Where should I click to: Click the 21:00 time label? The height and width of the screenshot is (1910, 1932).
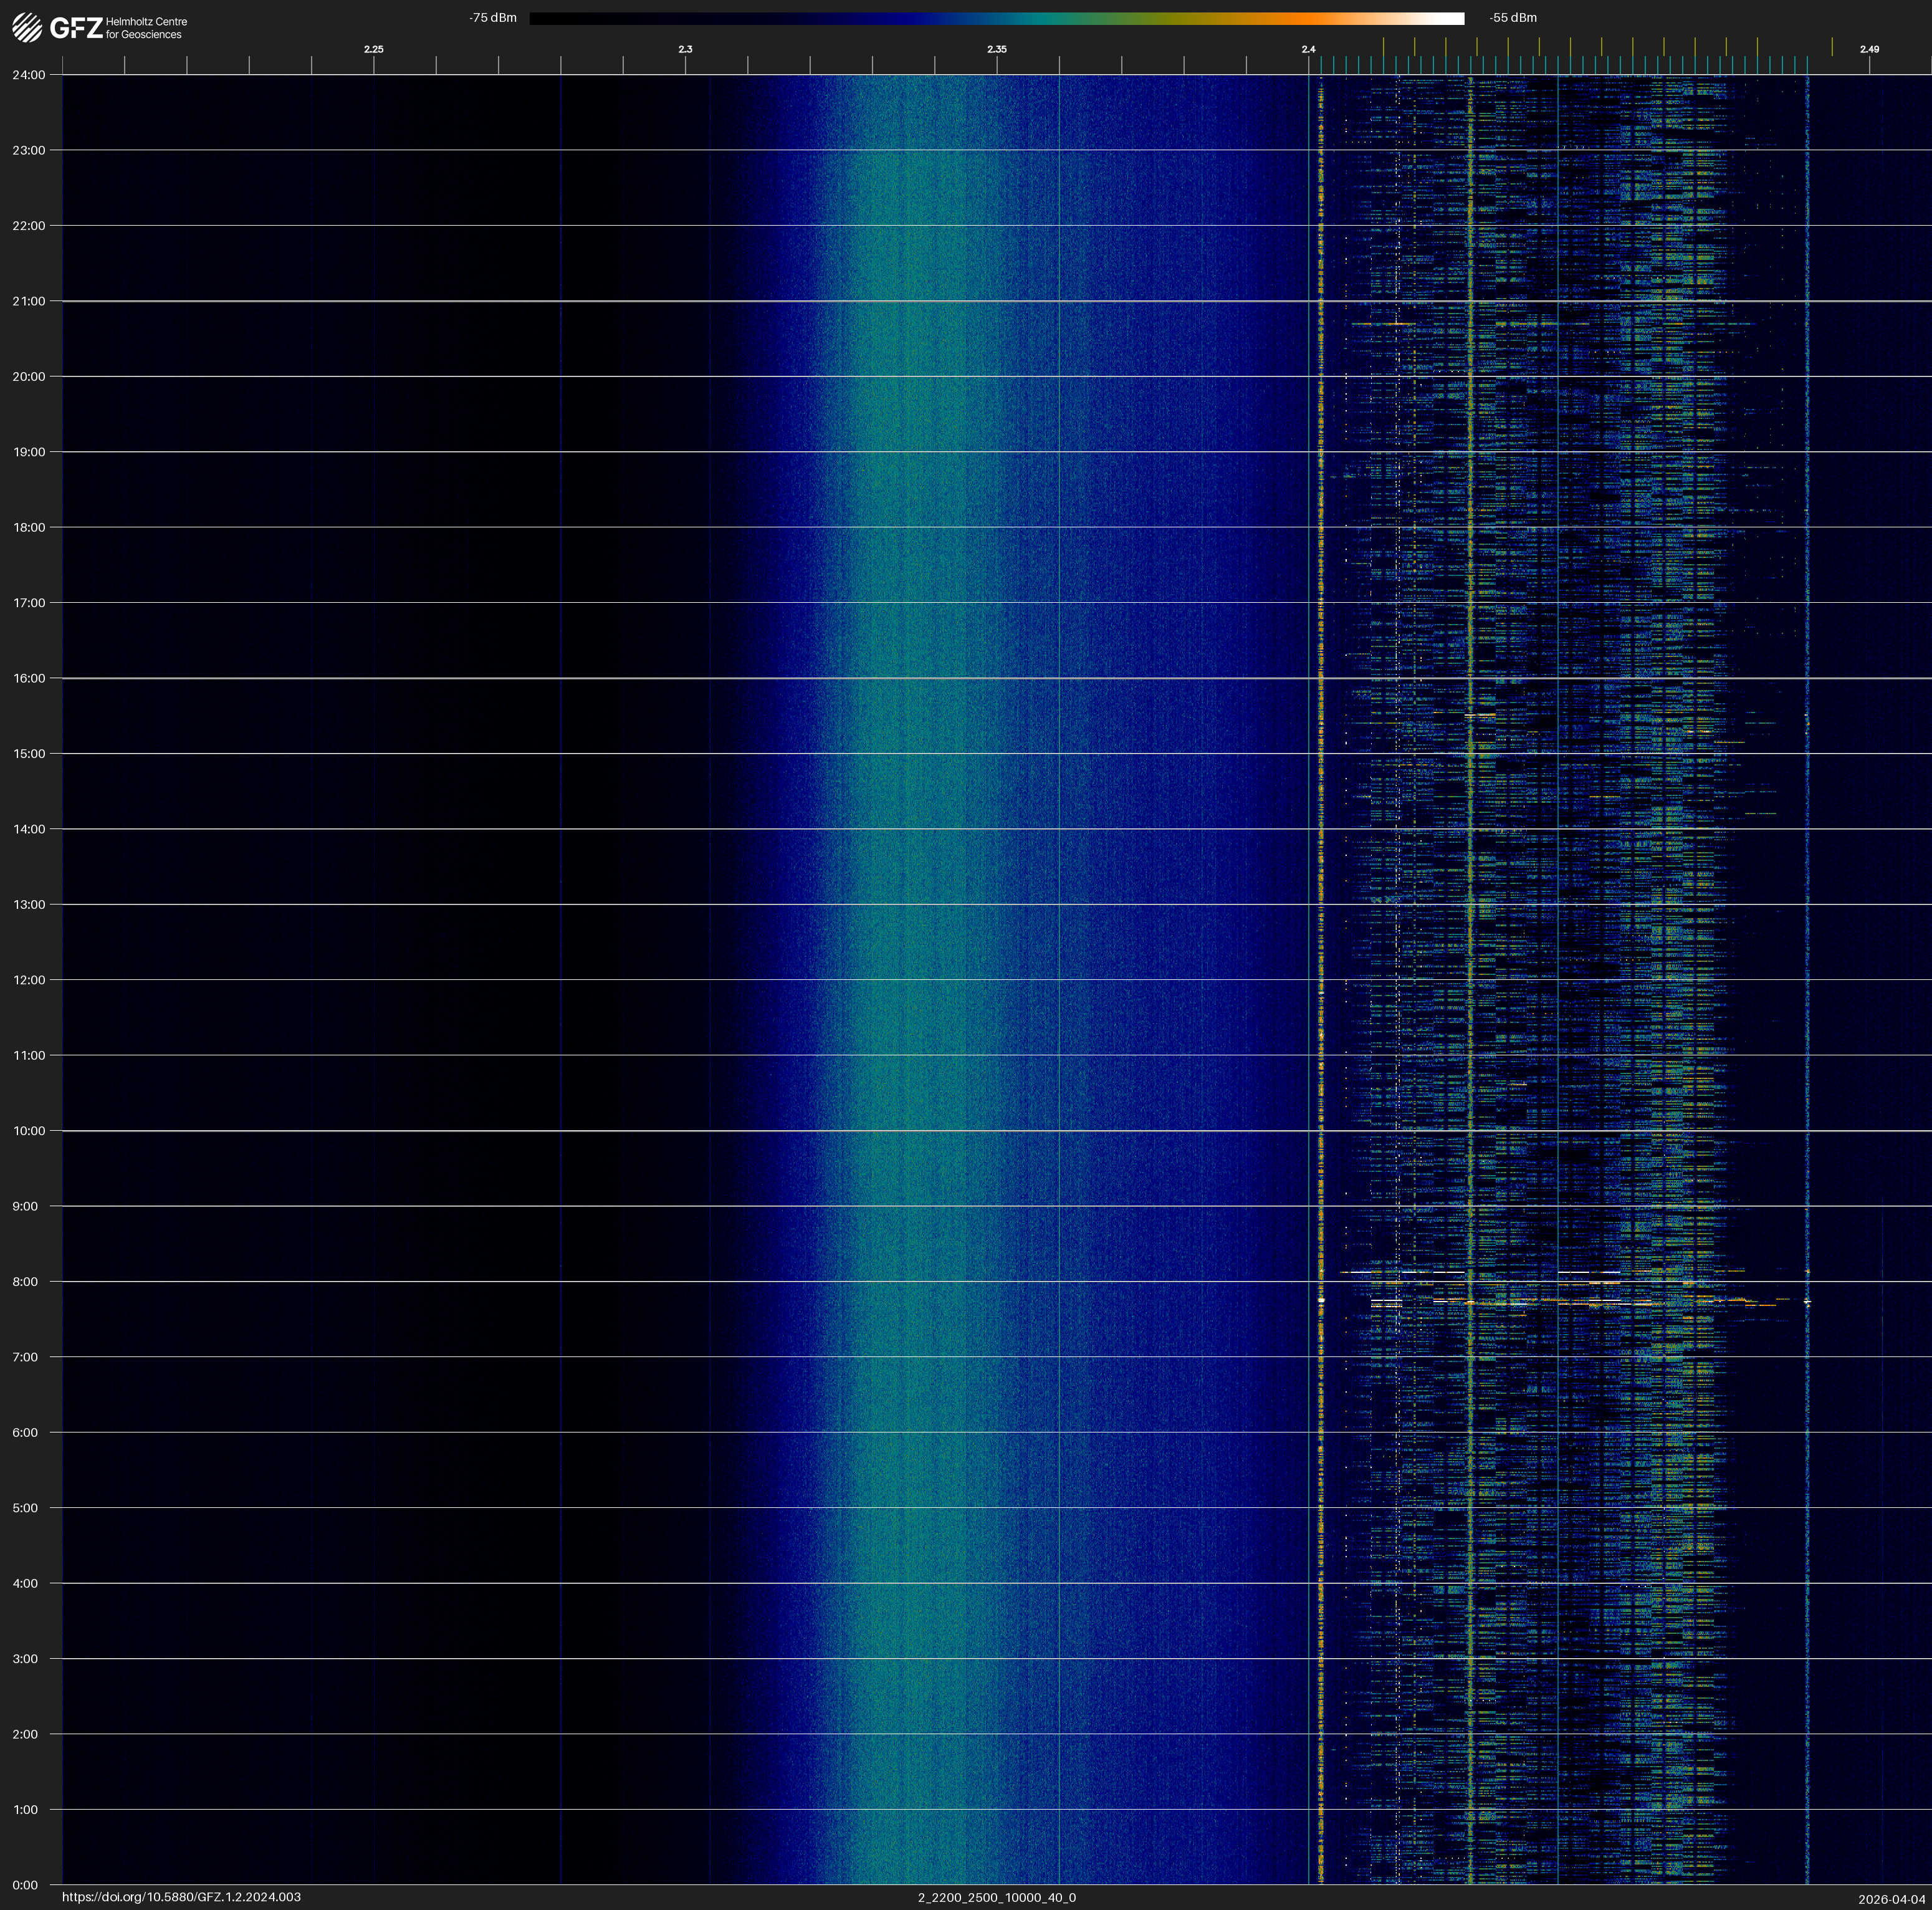[29, 301]
